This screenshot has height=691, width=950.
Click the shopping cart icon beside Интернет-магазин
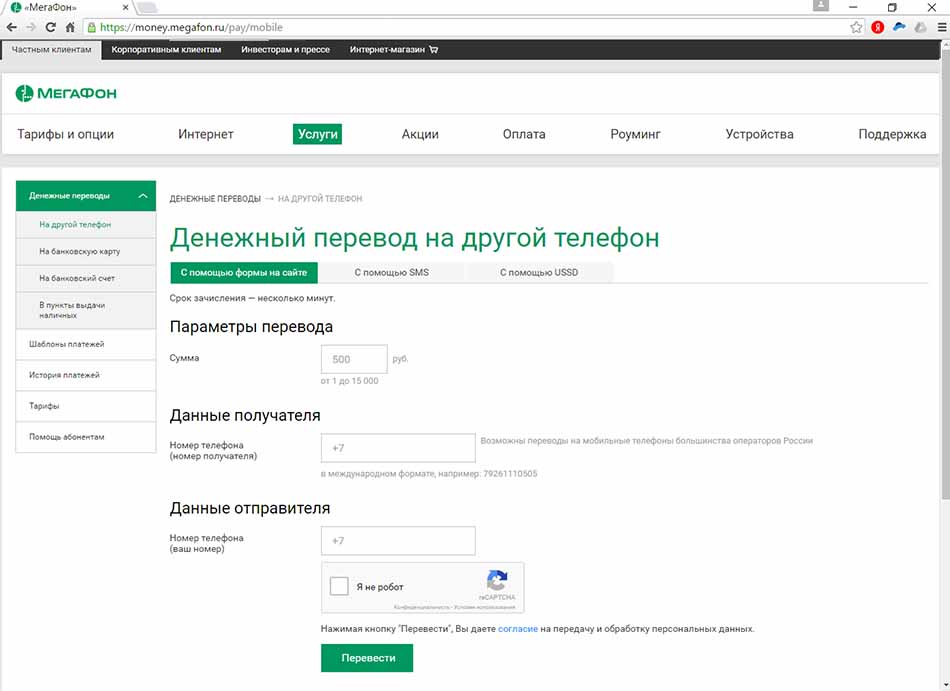point(433,50)
